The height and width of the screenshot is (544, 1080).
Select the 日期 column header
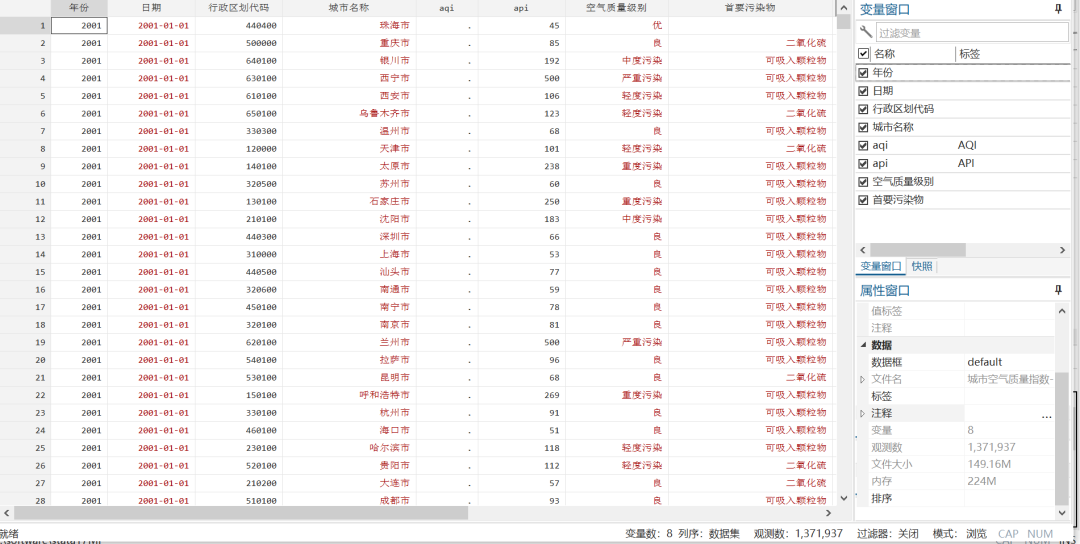[151, 8]
